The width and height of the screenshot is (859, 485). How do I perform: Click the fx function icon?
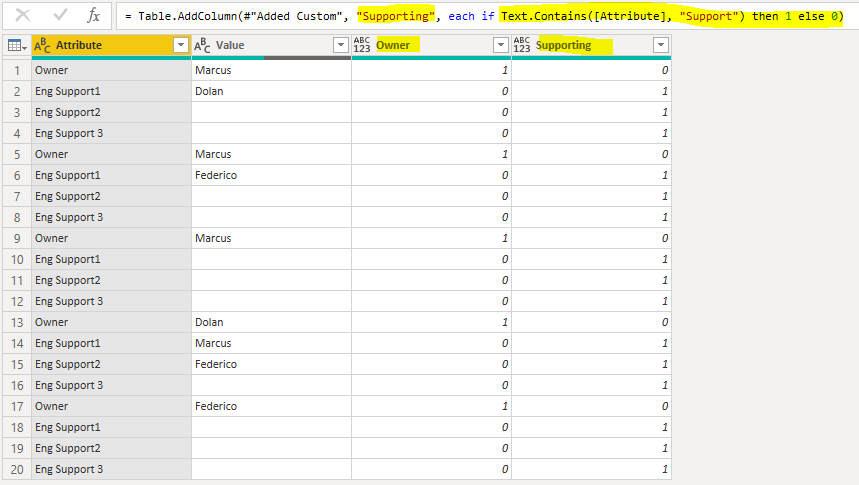point(94,15)
